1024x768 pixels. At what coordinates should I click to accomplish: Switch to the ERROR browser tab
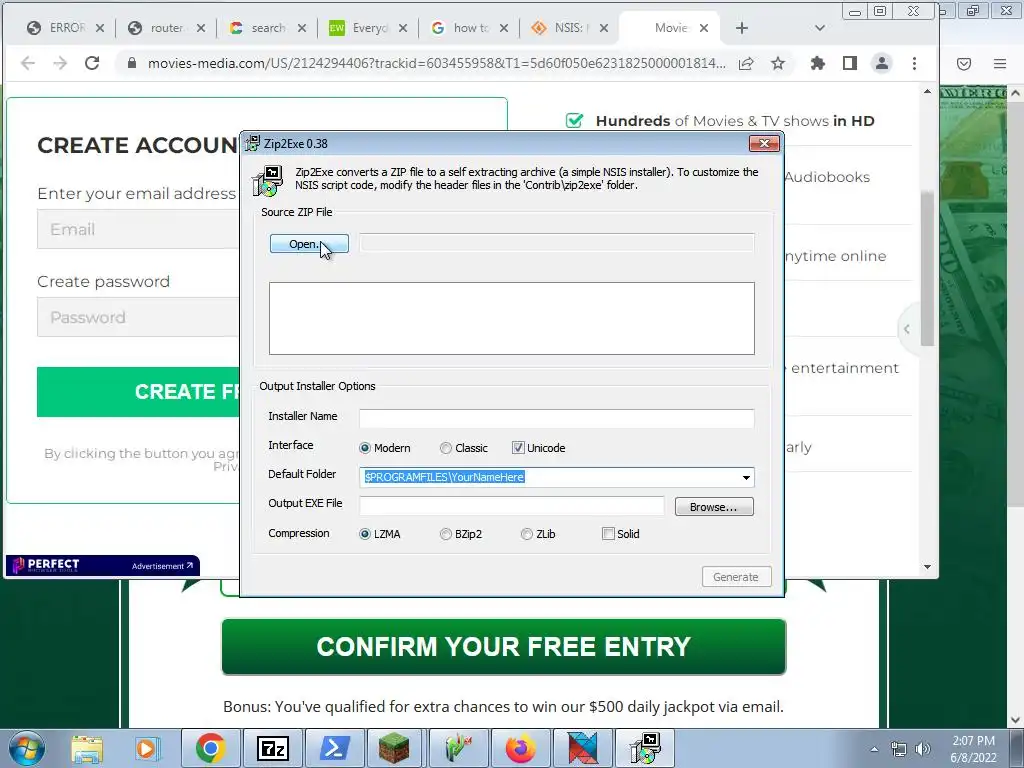click(x=66, y=28)
